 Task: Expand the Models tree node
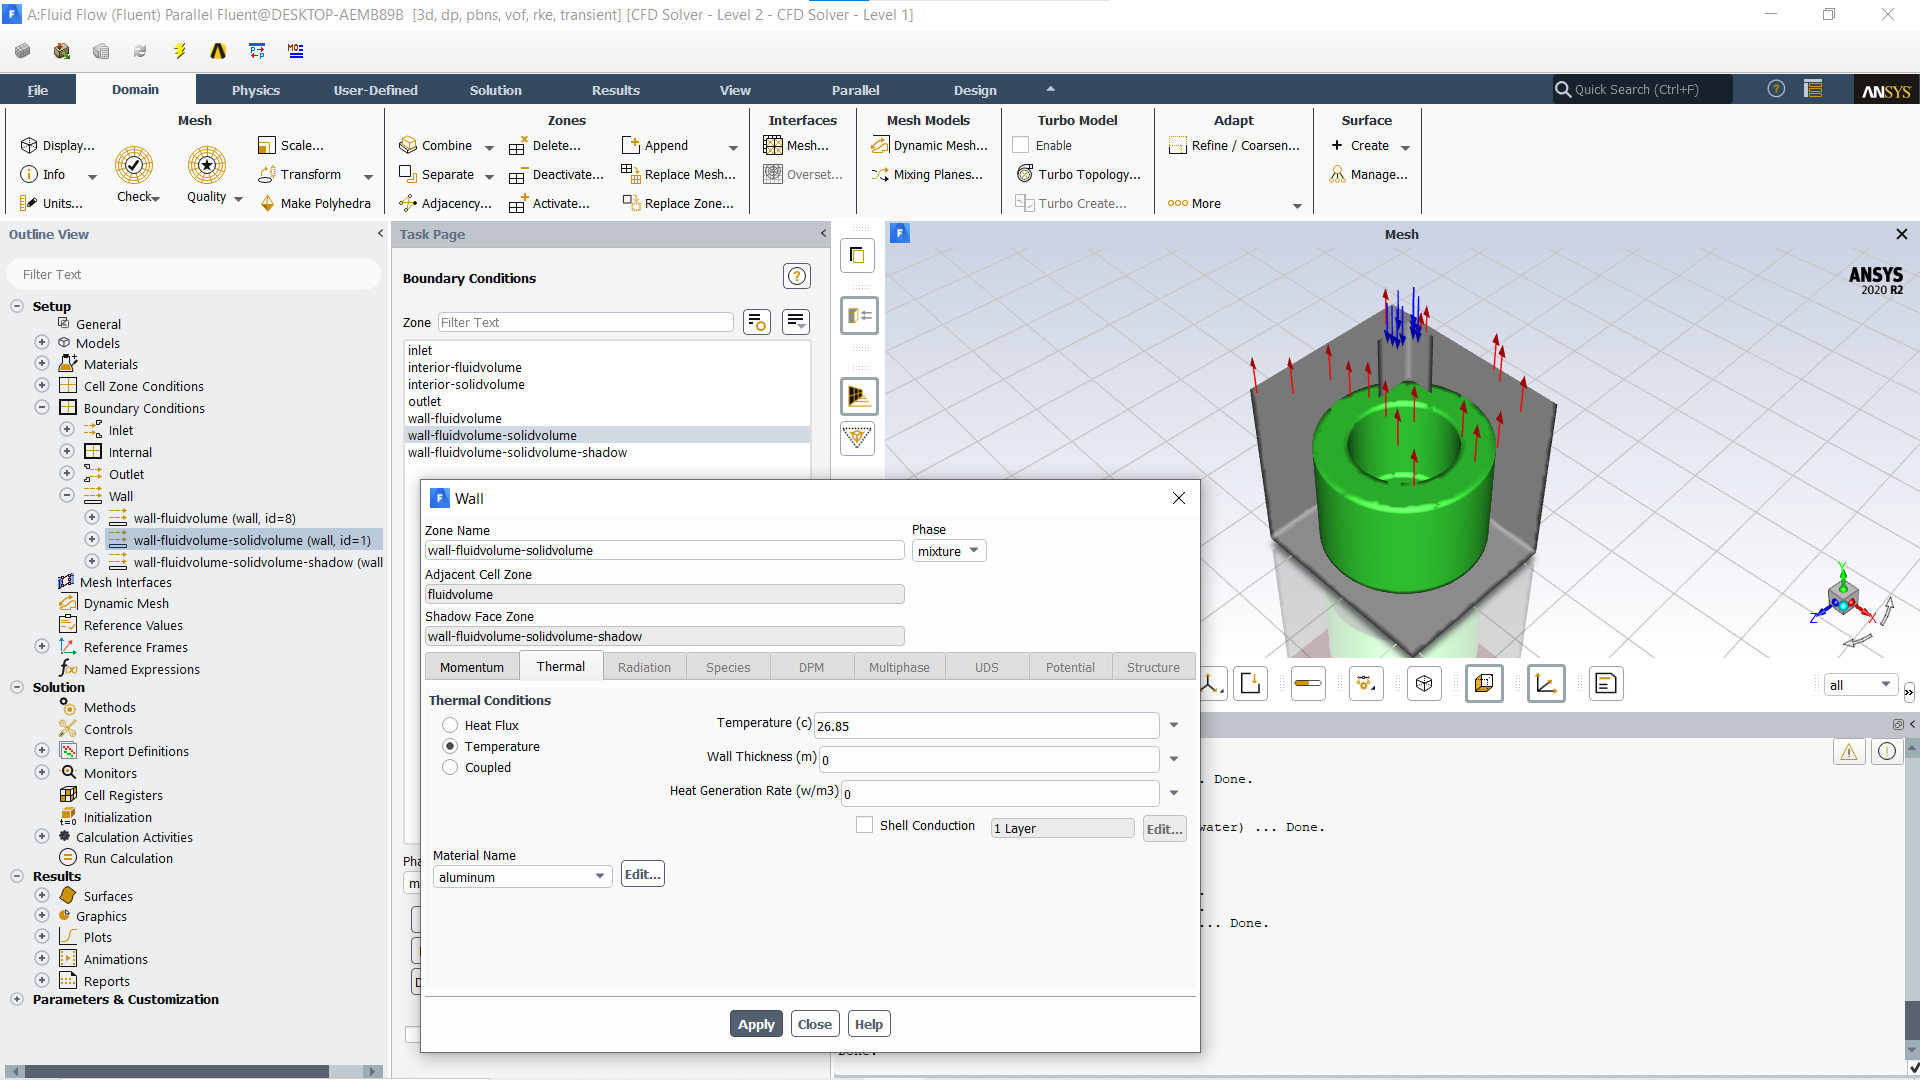[x=42, y=342]
